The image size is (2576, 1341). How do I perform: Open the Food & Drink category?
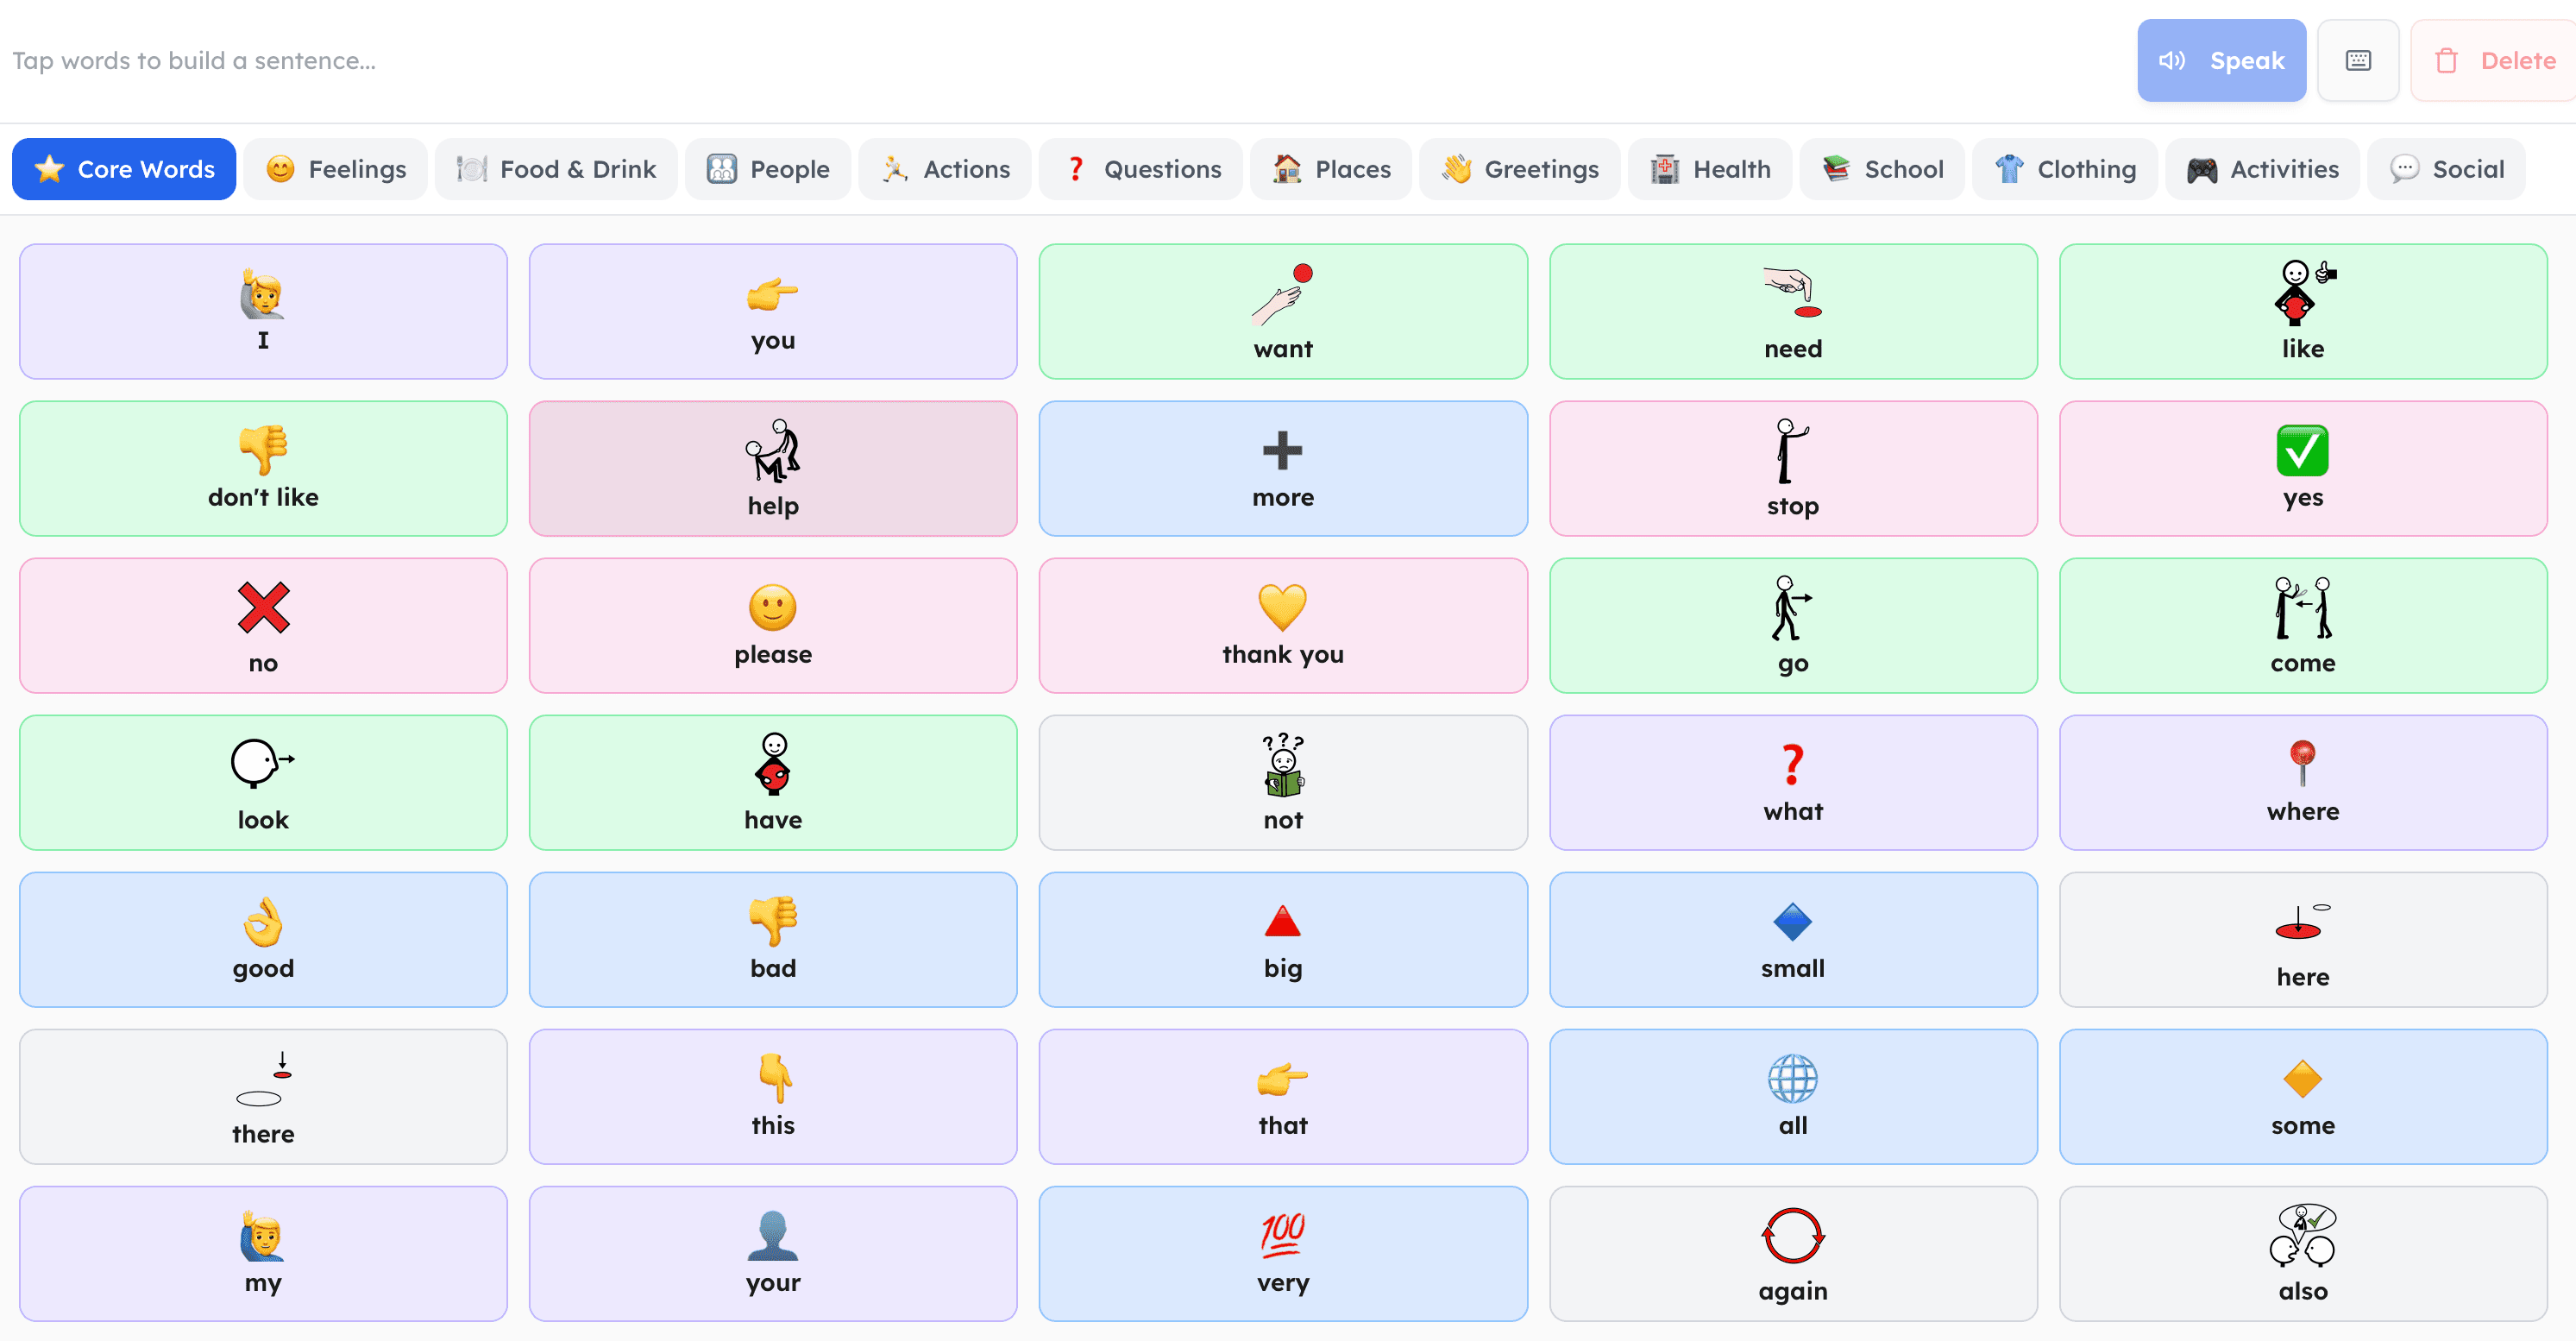pyautogui.click(x=556, y=169)
